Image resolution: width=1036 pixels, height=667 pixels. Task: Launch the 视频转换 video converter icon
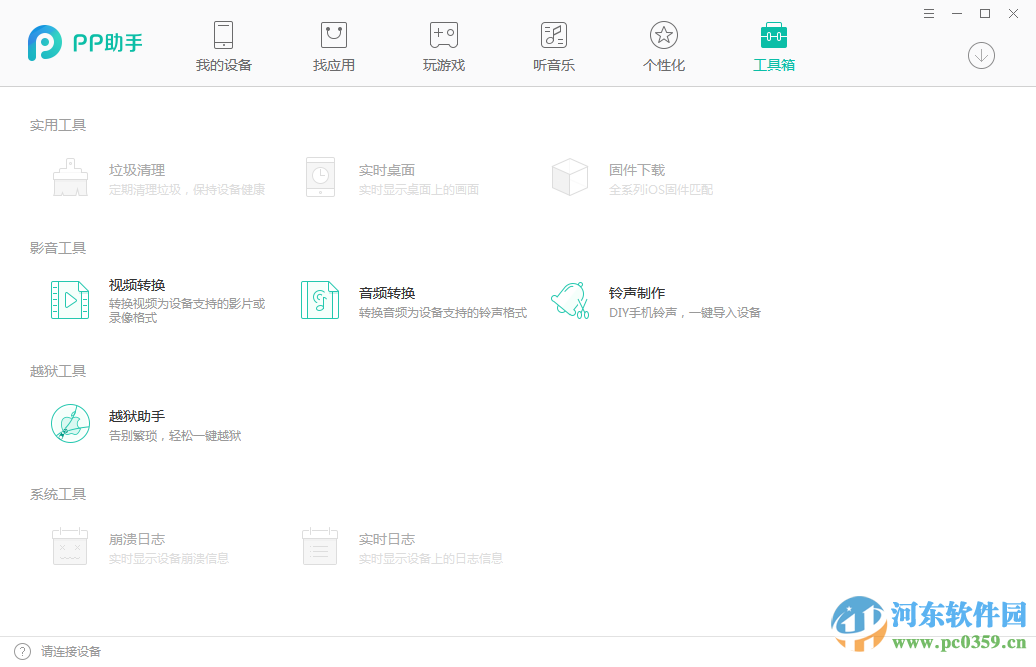[69, 300]
